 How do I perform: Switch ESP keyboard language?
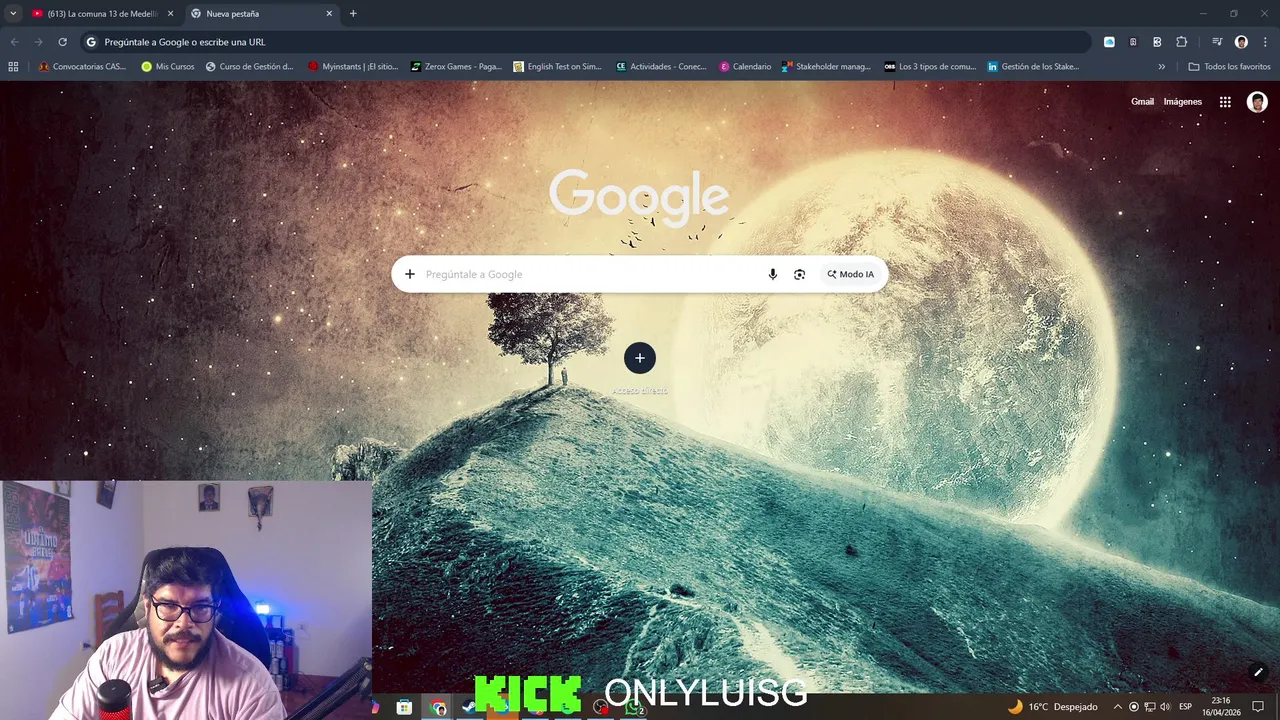1185,707
